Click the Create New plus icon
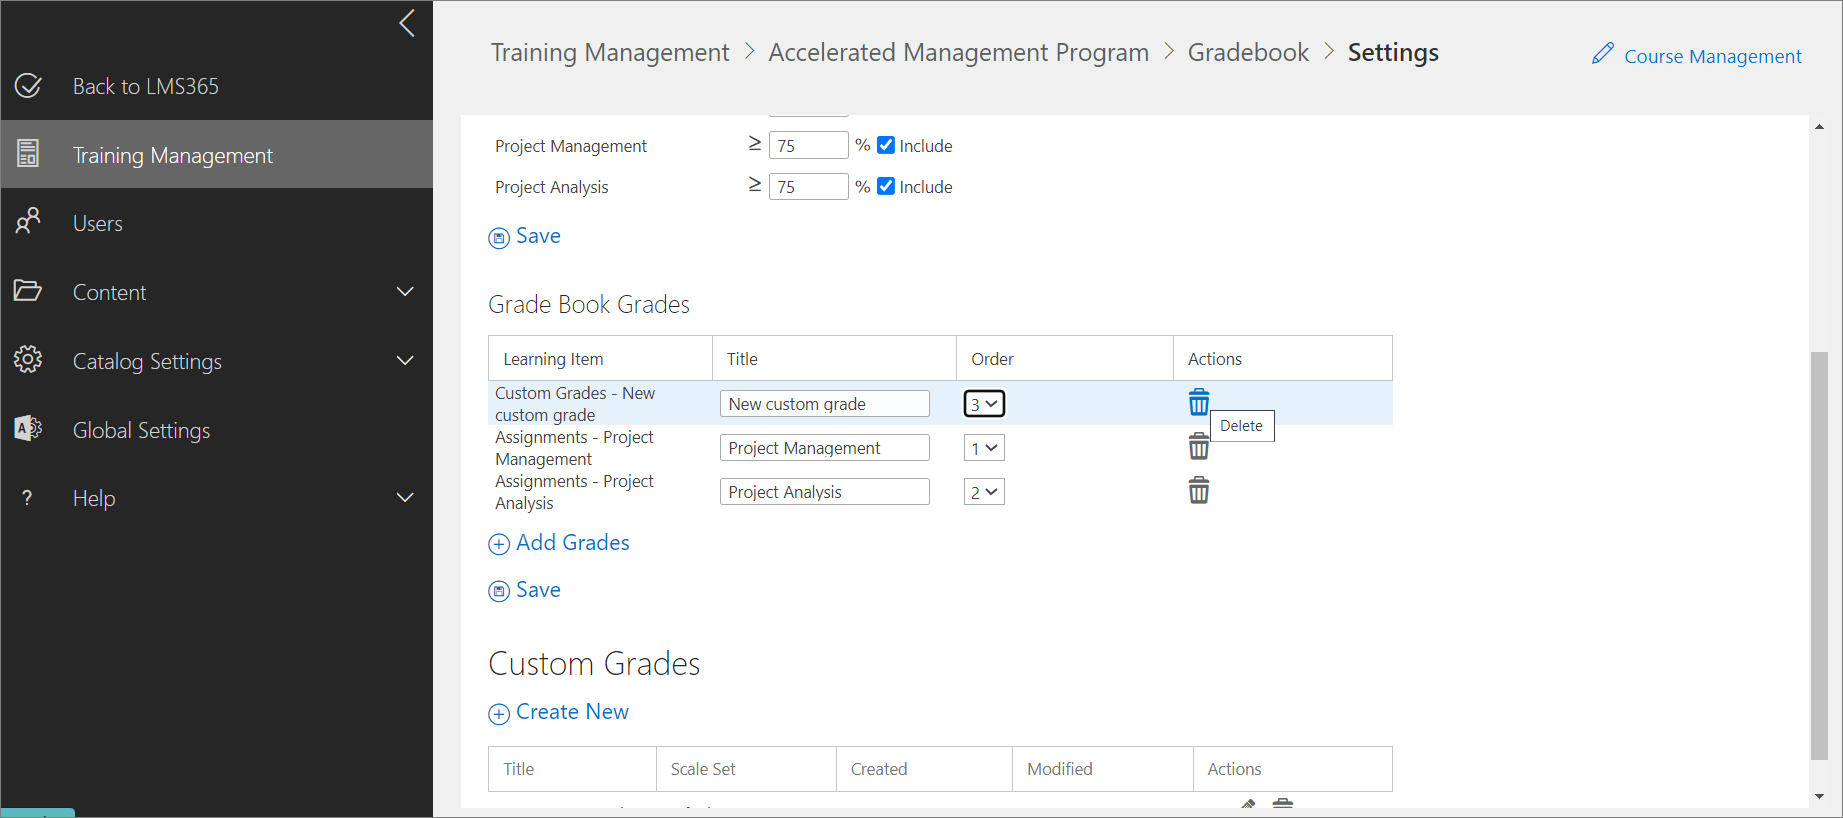 499,714
